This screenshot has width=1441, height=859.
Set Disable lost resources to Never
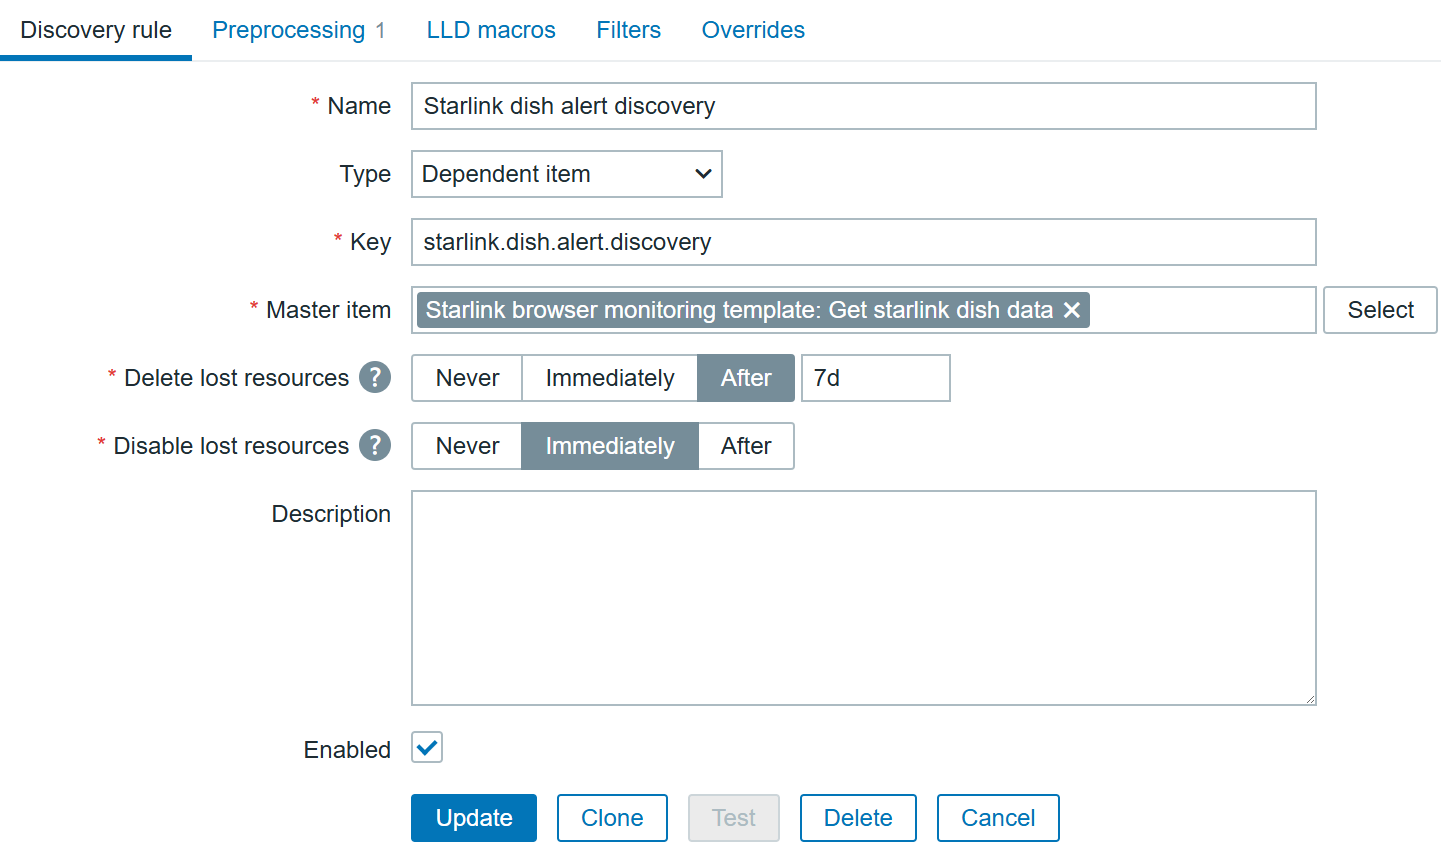click(x=467, y=446)
